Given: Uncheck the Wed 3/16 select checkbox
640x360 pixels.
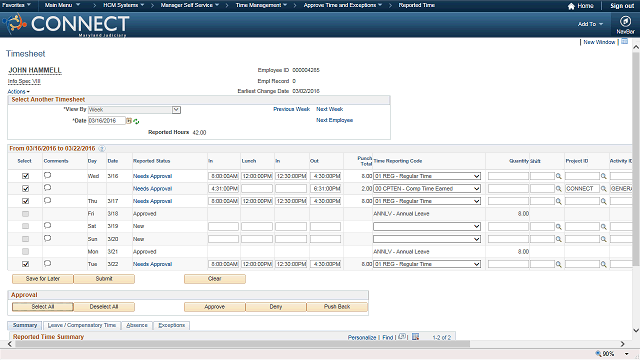Looking at the screenshot, I should click(25, 176).
